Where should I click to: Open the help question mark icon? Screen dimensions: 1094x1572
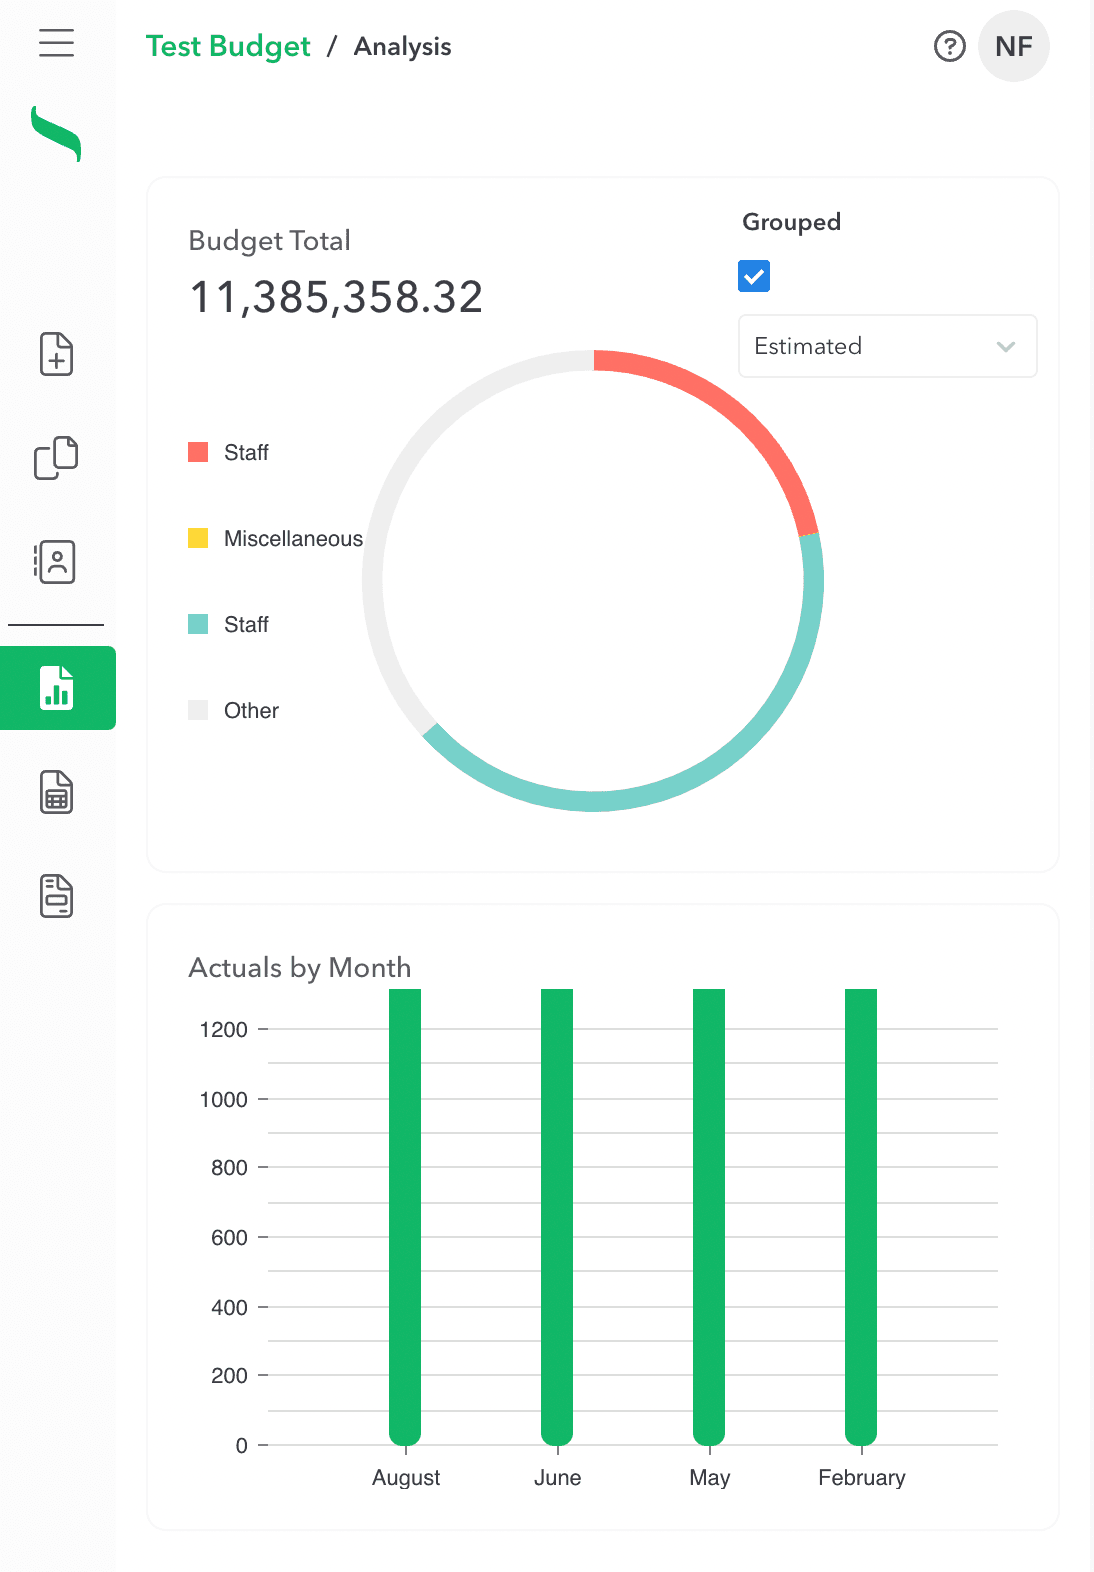(950, 46)
